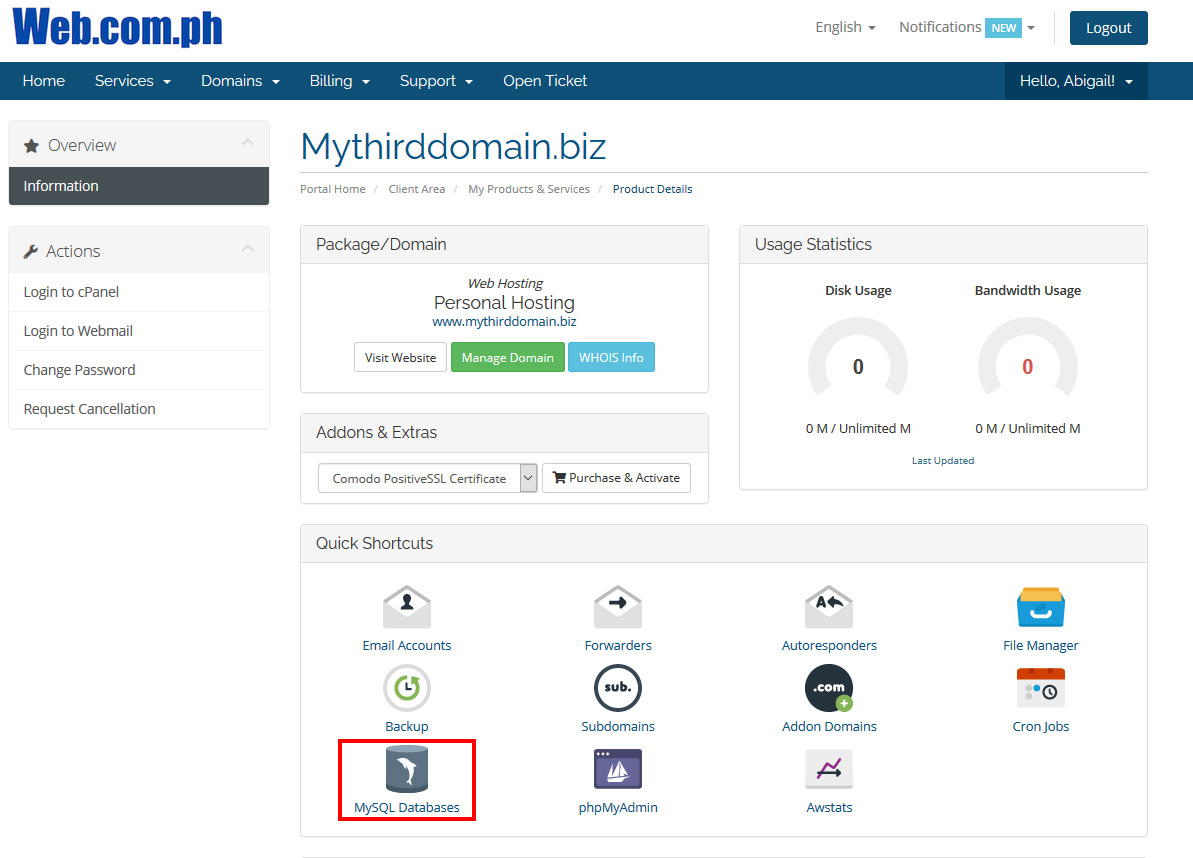Image resolution: width=1193 pixels, height=858 pixels.
Task: Collapse the Overview sidebar panel
Action: [x=247, y=142]
